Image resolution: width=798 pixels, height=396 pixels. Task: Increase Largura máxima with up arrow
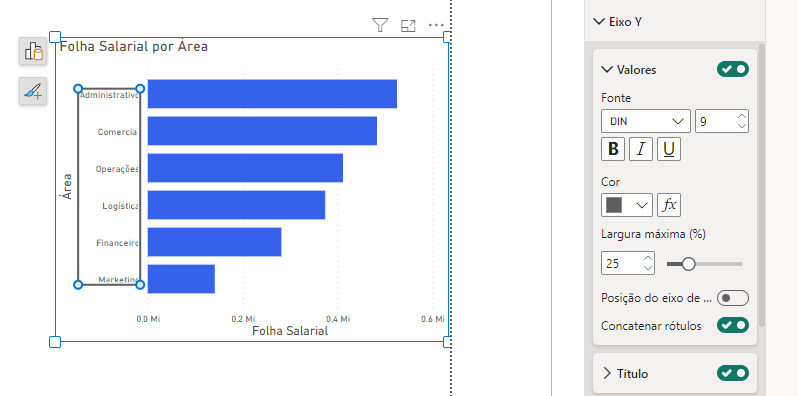(648, 258)
